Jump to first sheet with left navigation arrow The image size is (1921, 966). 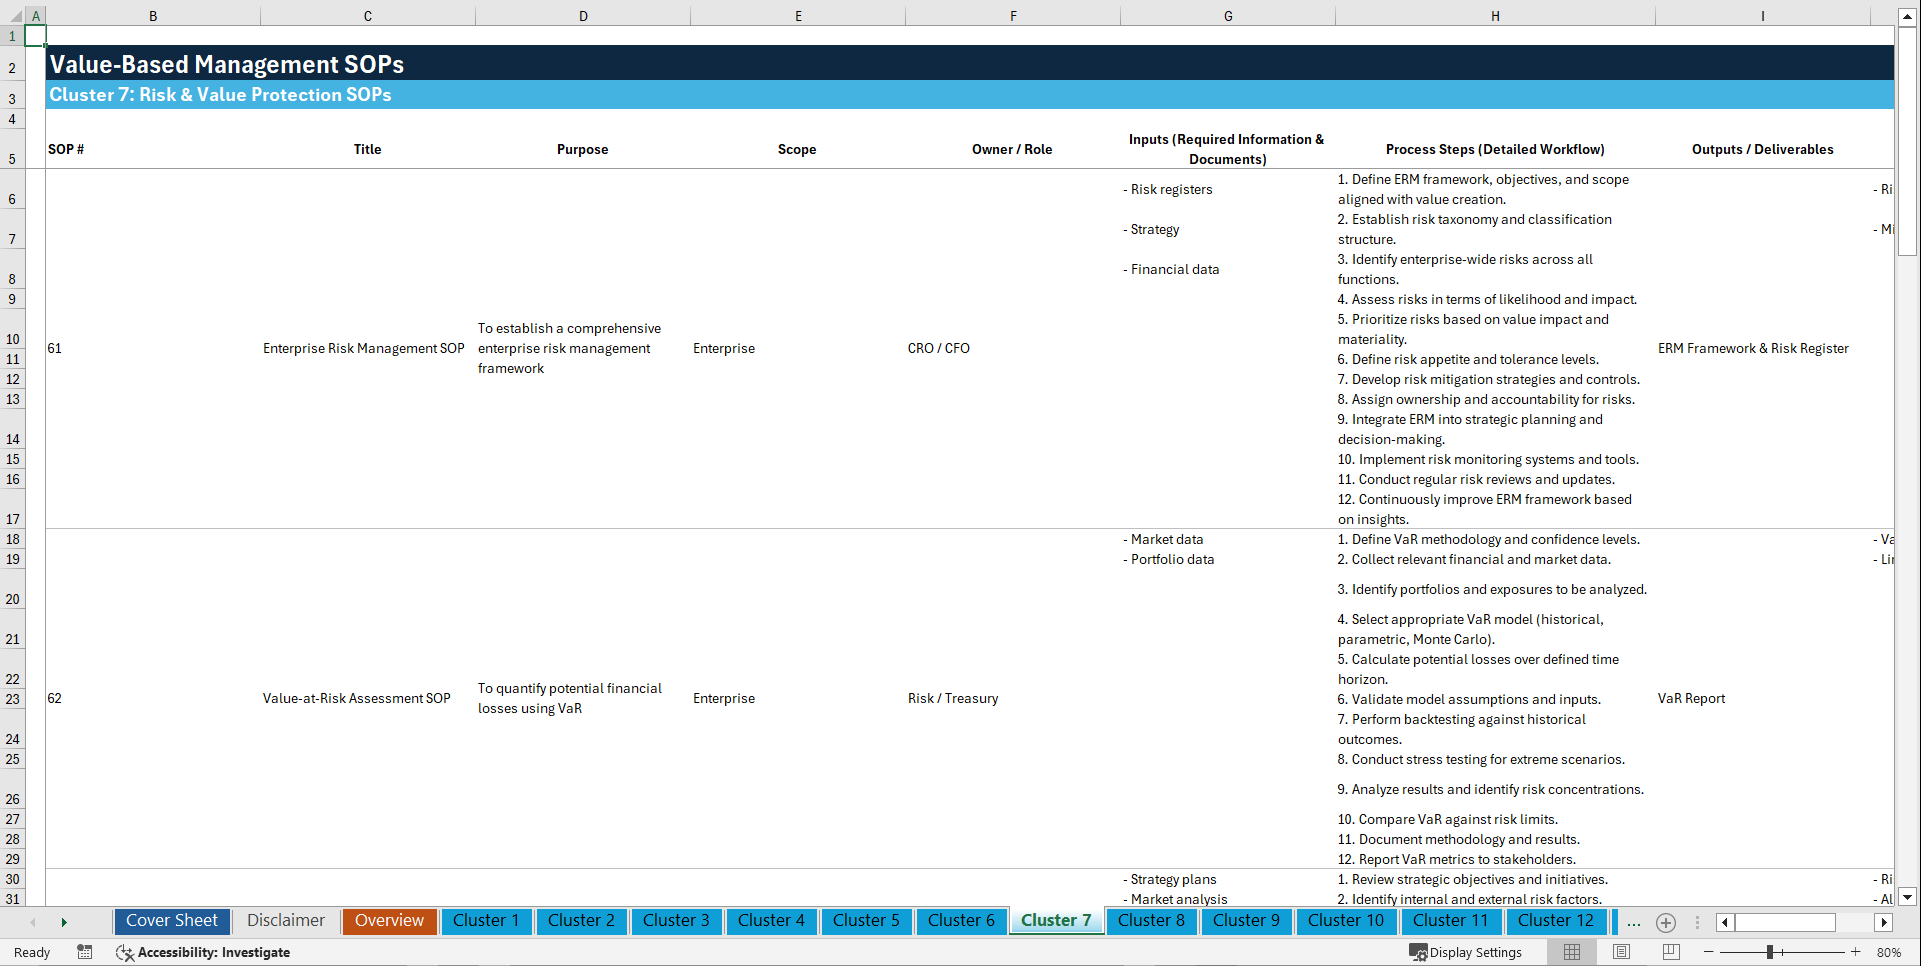pos(33,922)
